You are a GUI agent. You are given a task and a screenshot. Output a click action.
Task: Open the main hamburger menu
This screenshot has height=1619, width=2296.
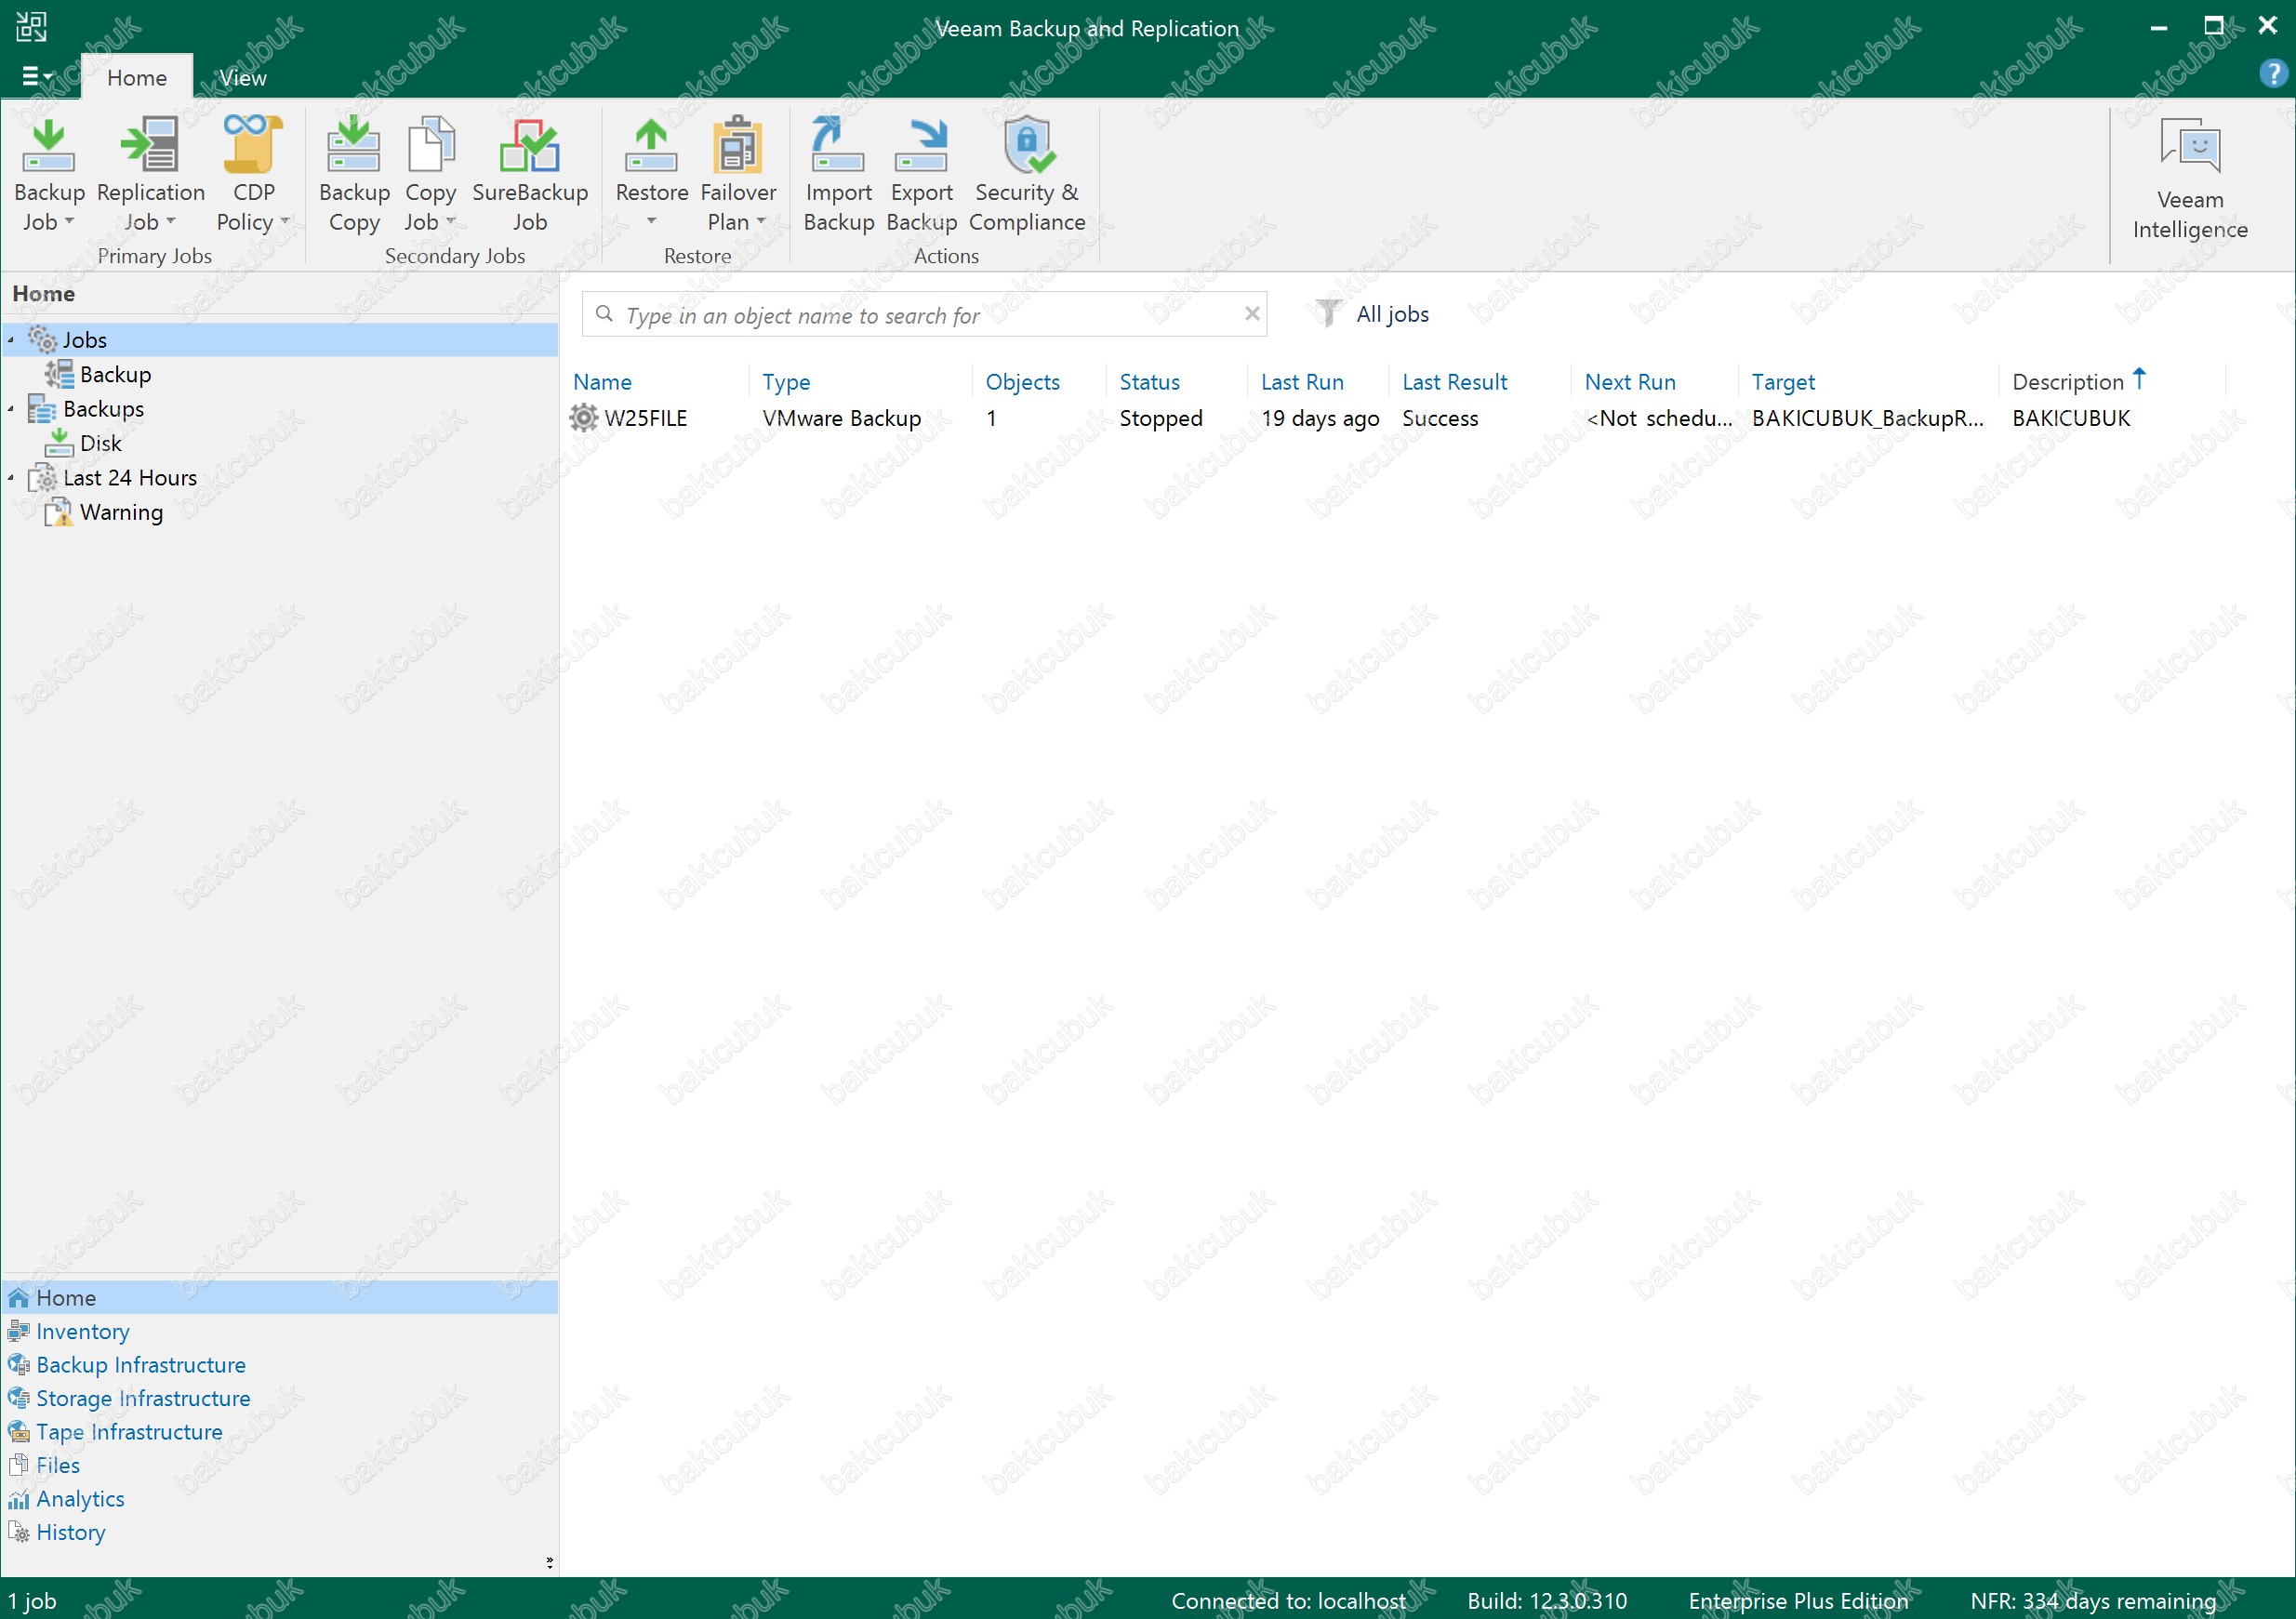(x=36, y=76)
